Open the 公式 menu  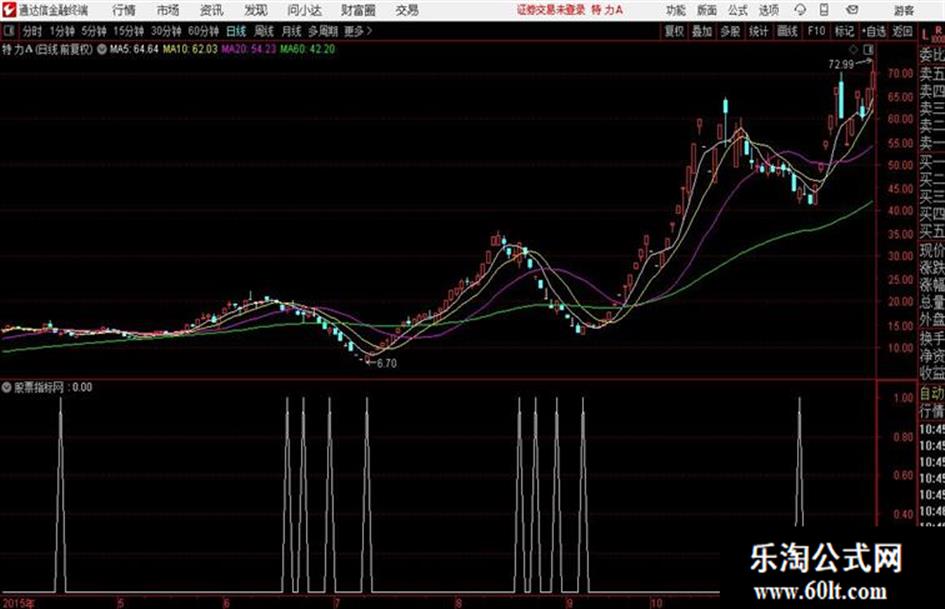tap(738, 10)
